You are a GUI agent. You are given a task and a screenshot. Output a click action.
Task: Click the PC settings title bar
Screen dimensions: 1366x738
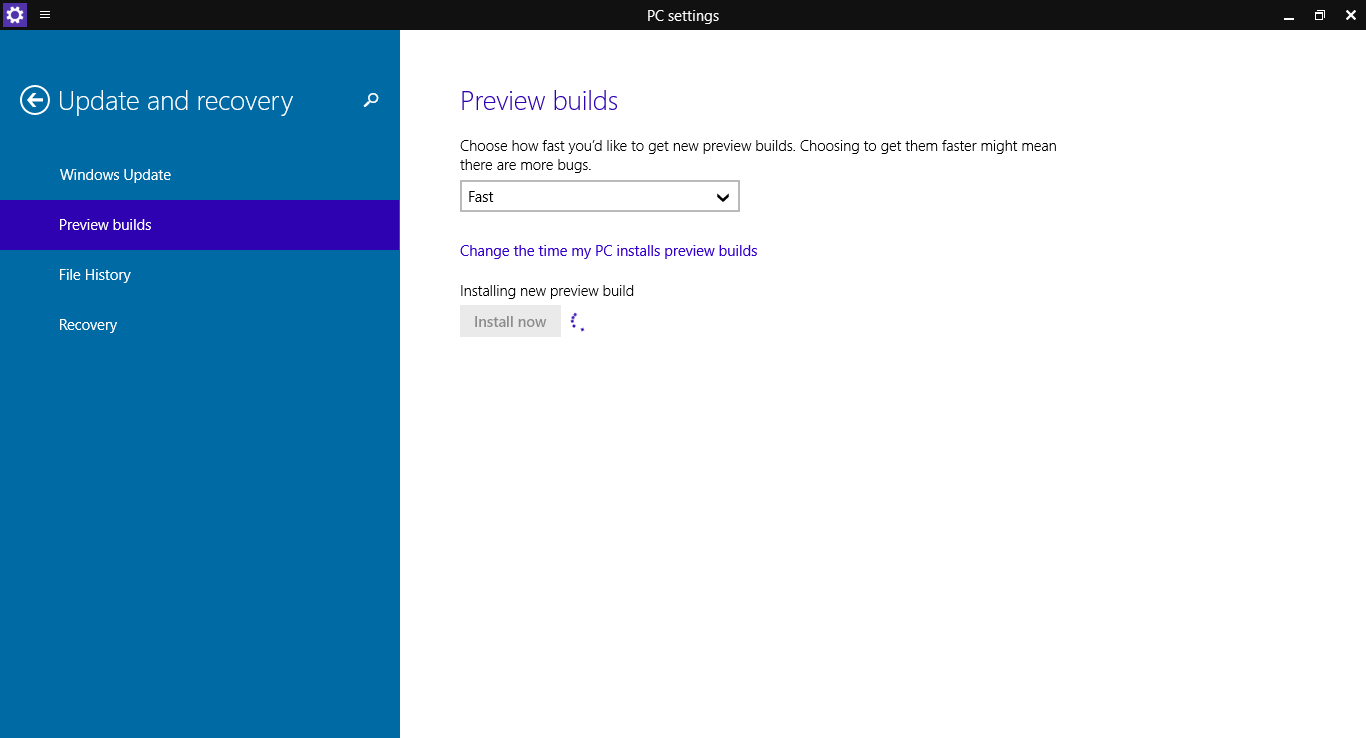683,15
